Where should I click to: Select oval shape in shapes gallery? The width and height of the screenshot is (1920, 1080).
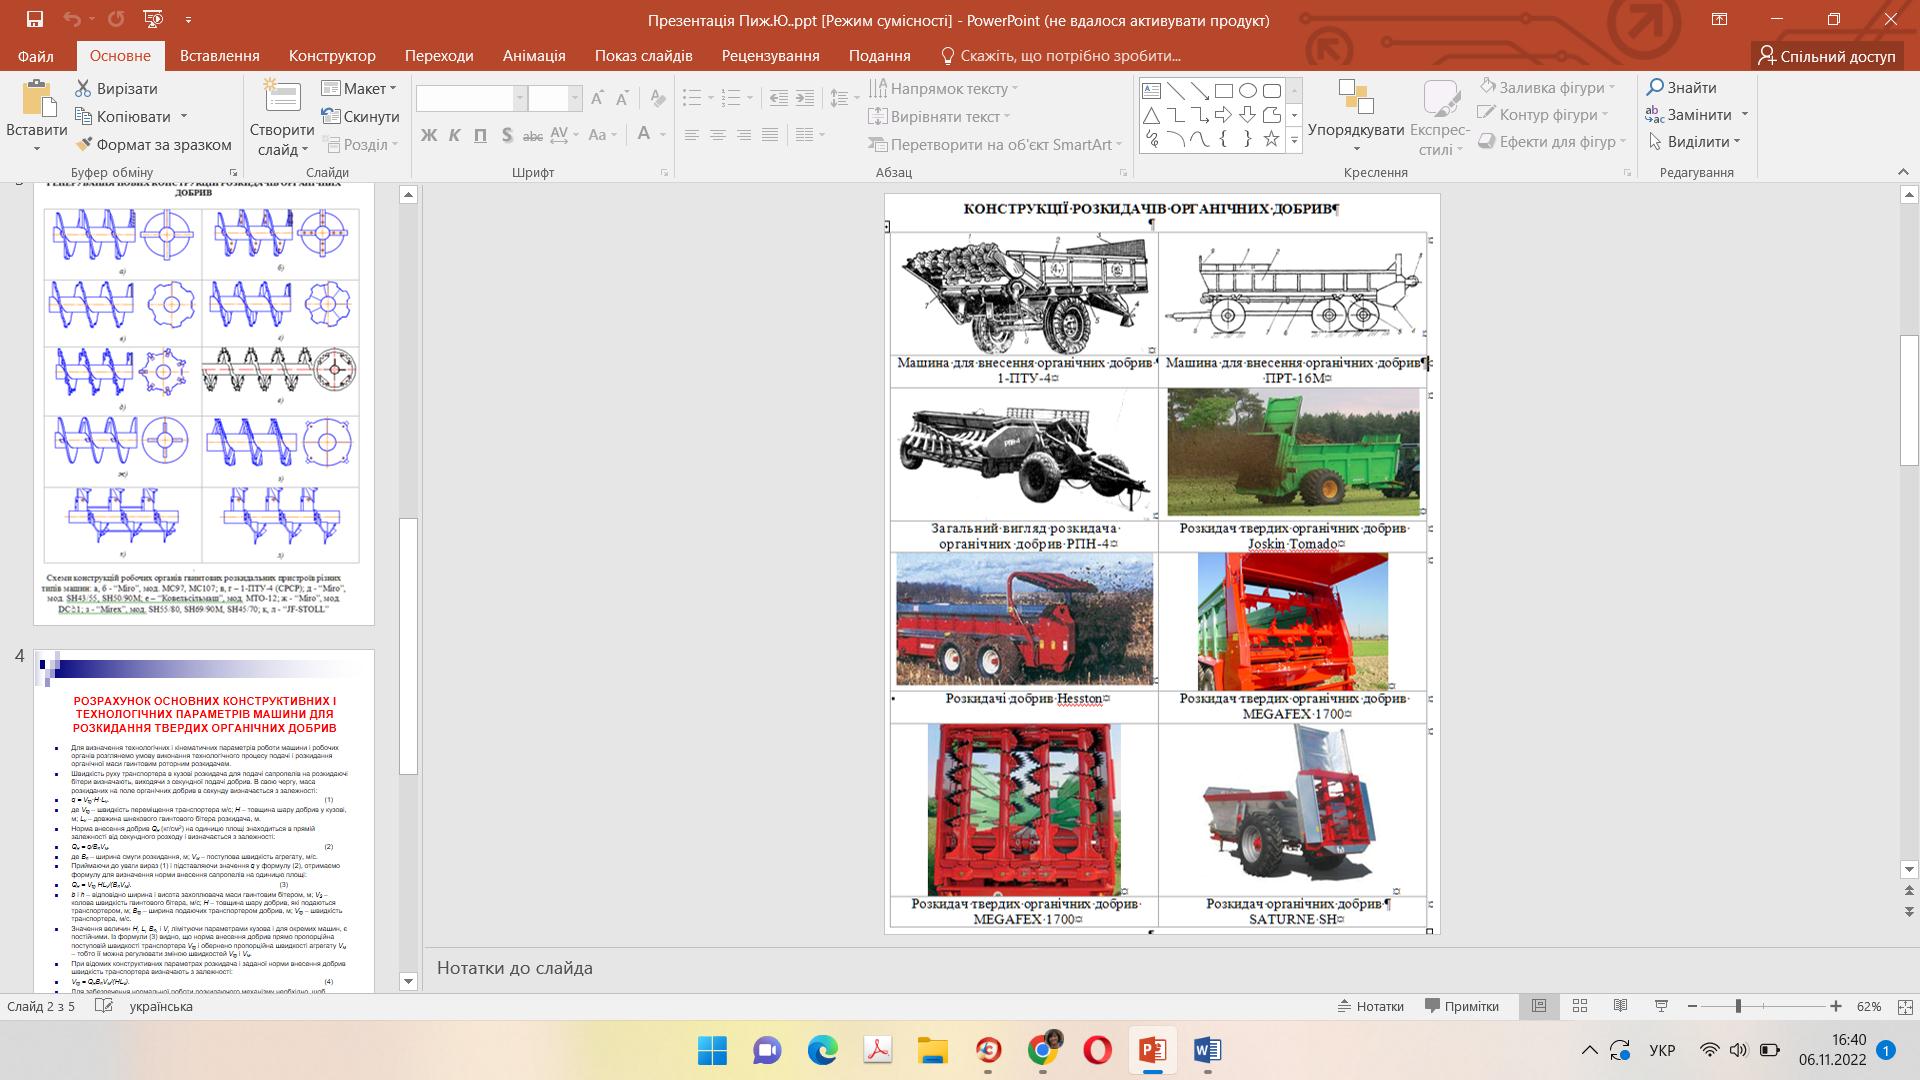(x=1247, y=91)
